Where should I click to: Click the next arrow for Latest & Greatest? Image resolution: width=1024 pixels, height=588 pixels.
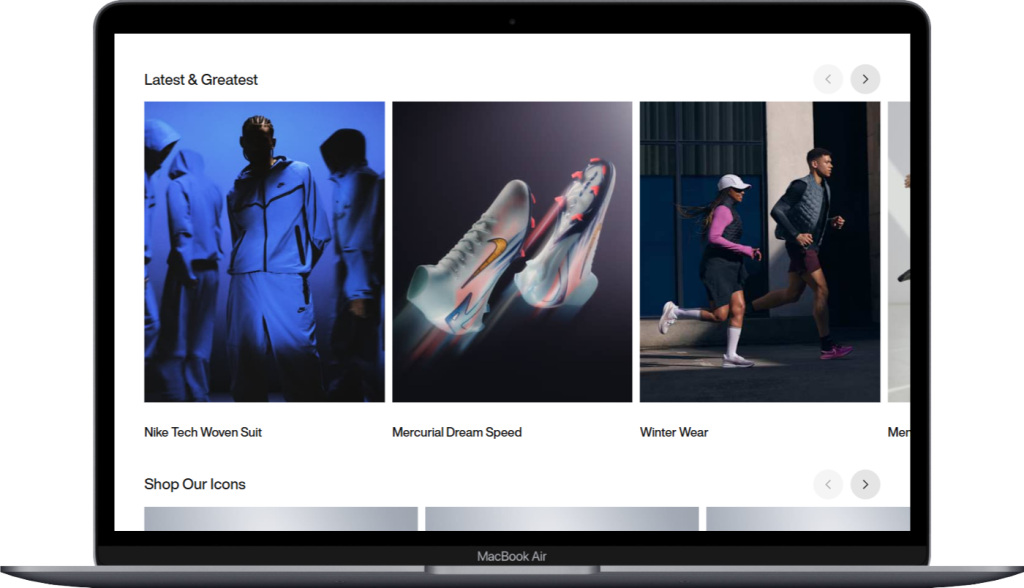(x=865, y=79)
